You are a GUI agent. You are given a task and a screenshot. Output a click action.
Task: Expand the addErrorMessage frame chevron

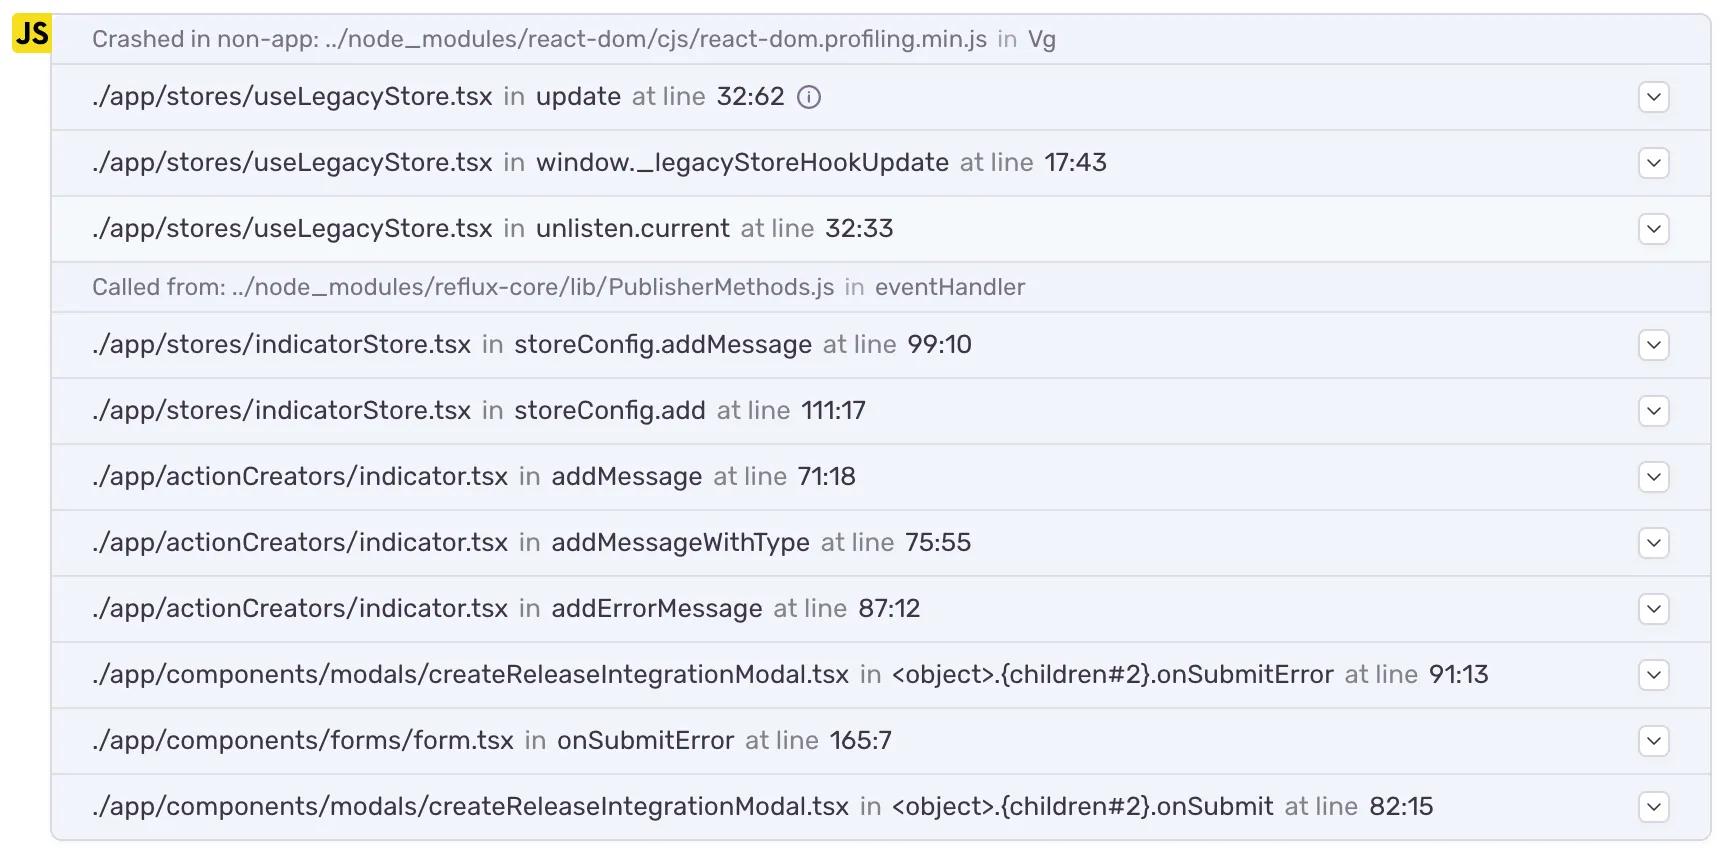pos(1653,609)
